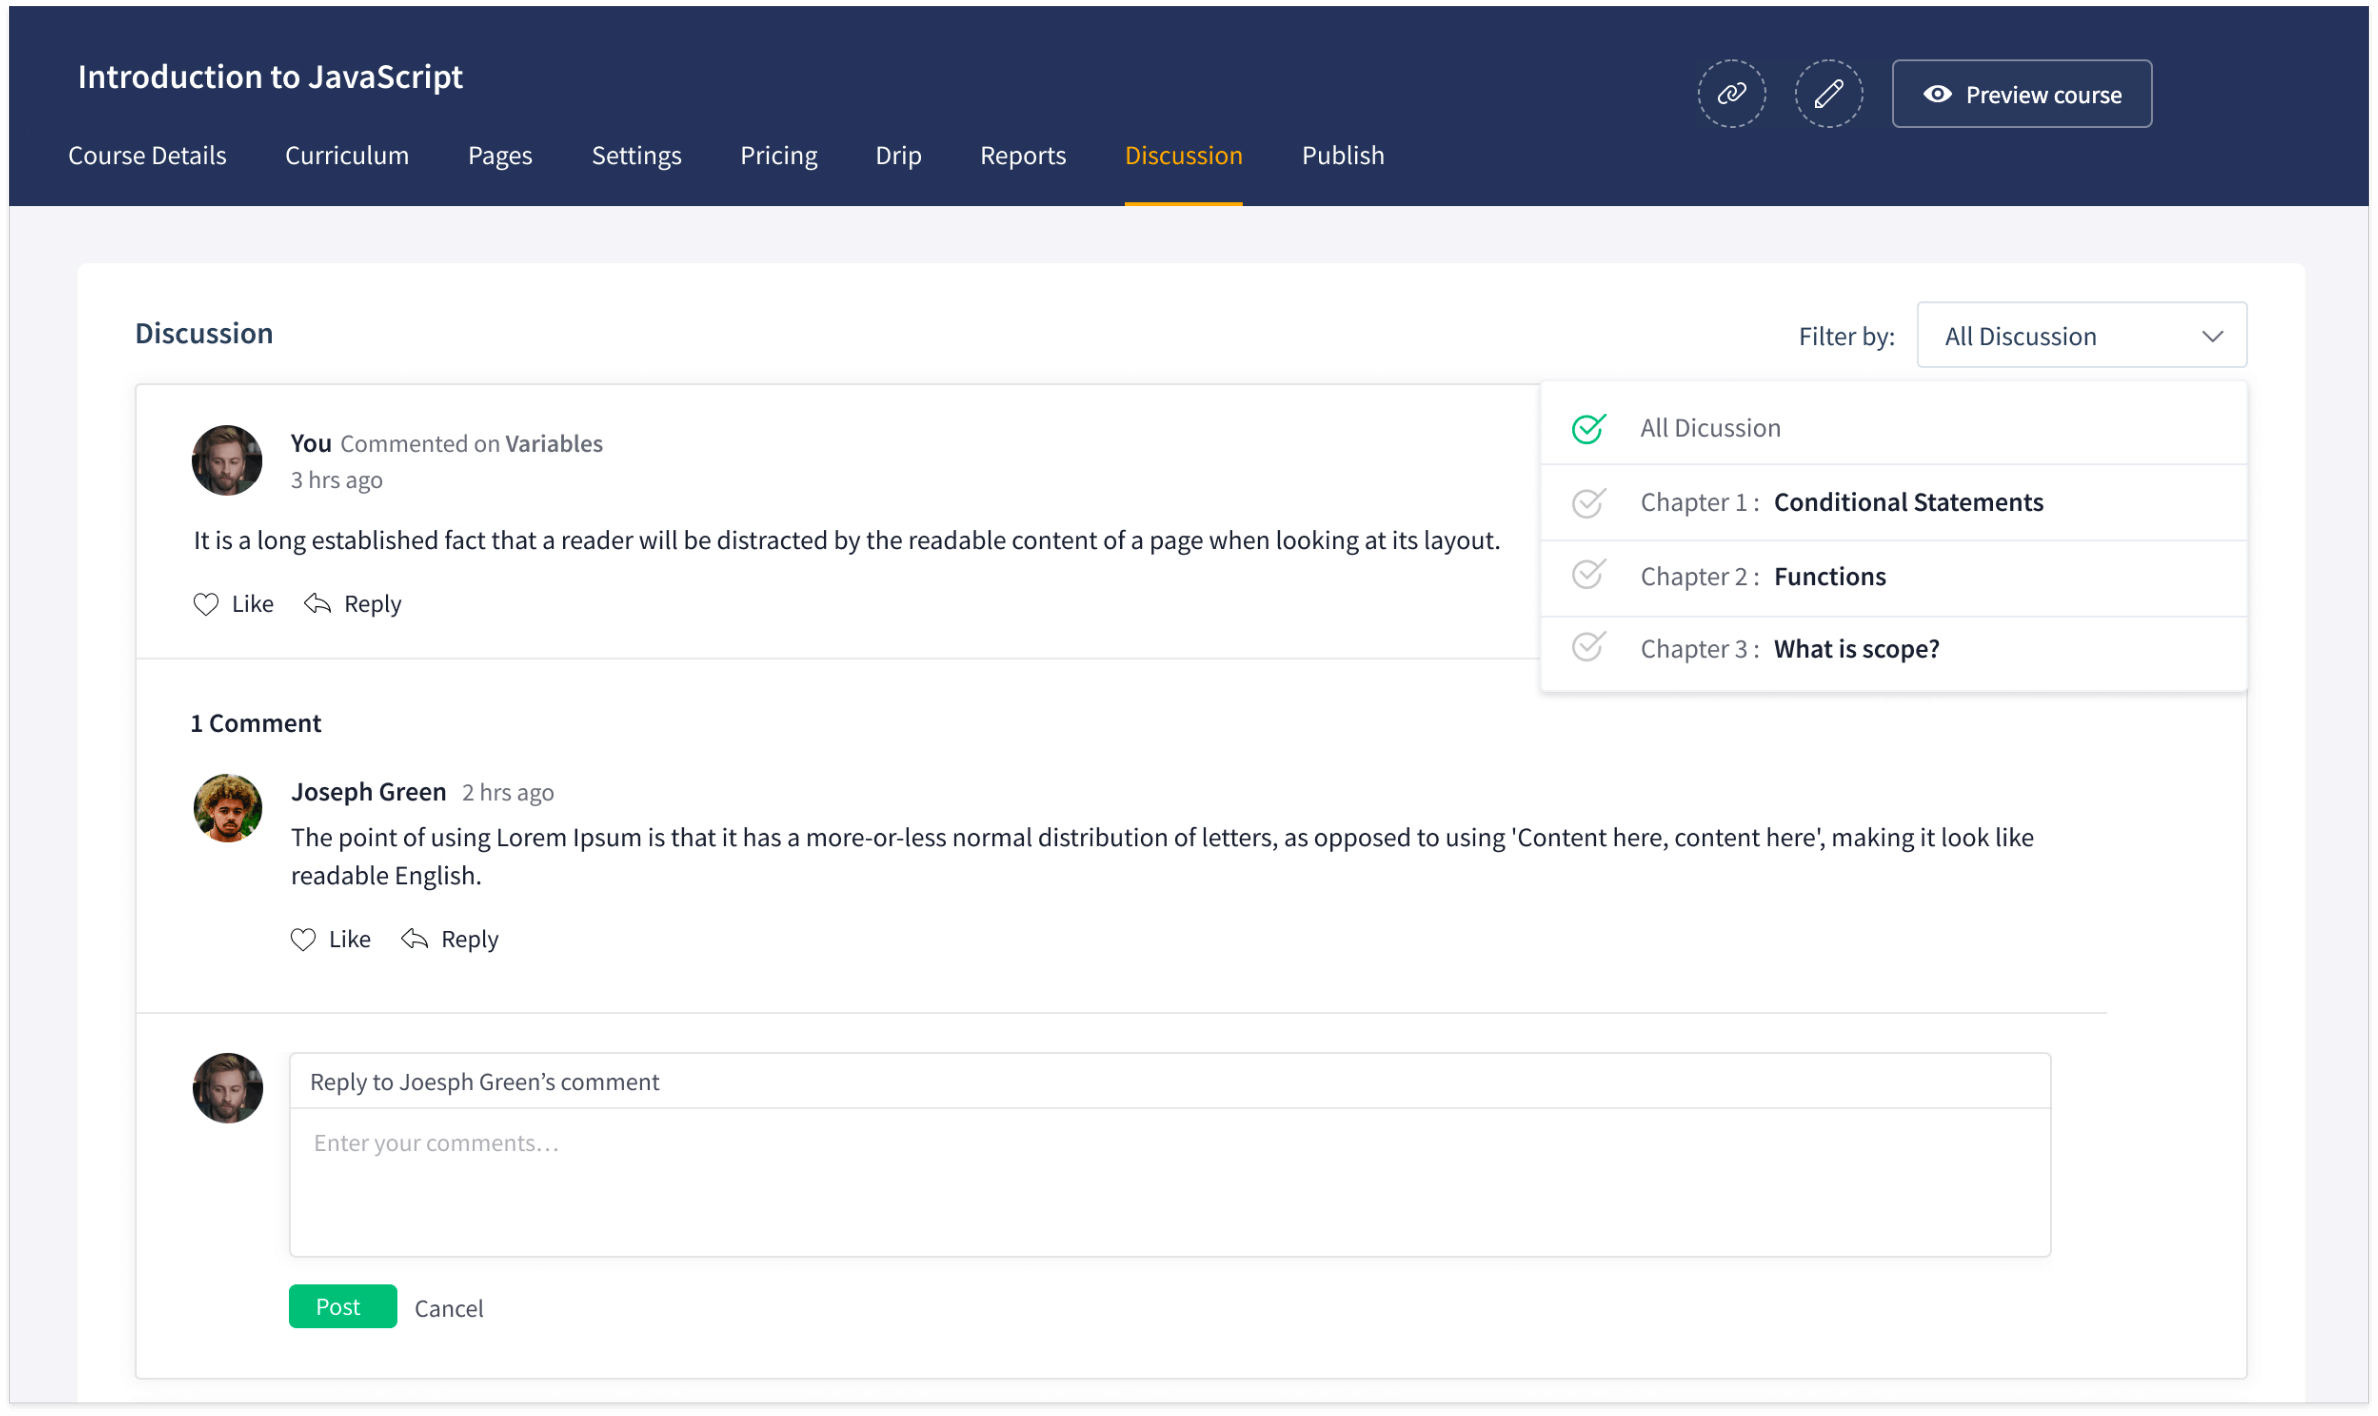Check Chapter 2 Functions filter option
Image resolution: width=2378 pixels, height=1416 pixels.
1589,576
